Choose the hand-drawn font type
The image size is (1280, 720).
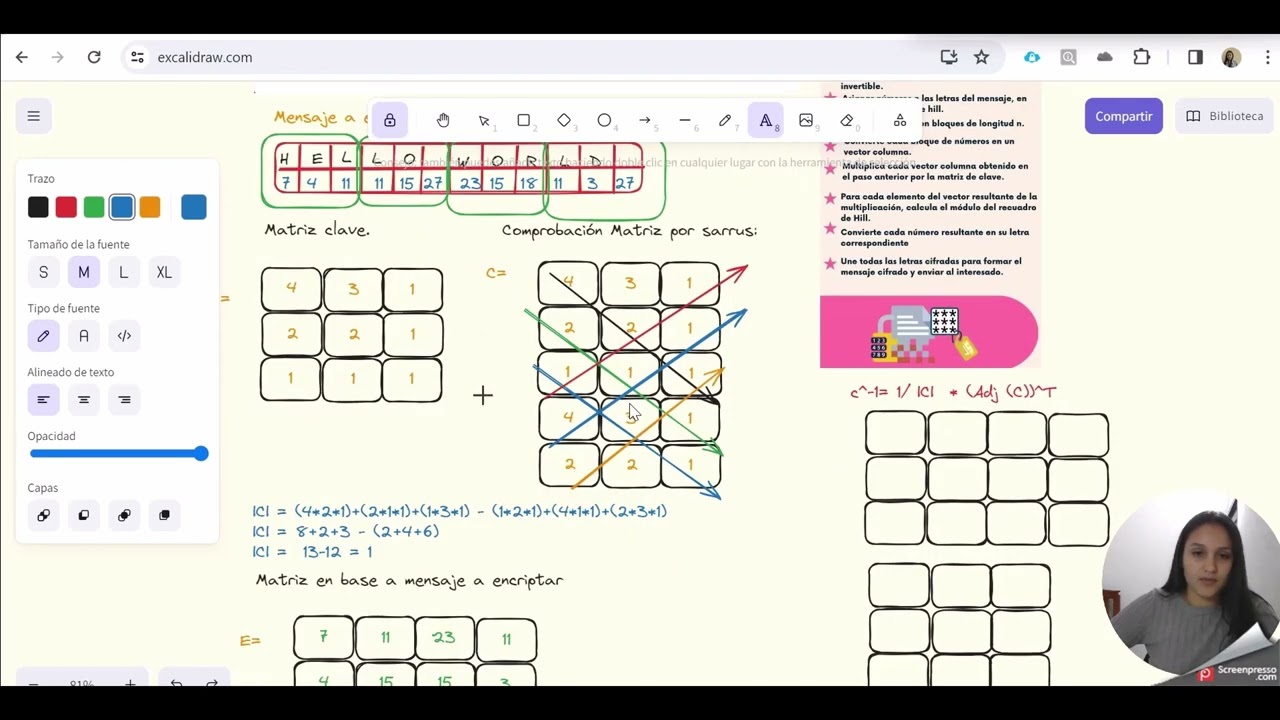click(43, 336)
